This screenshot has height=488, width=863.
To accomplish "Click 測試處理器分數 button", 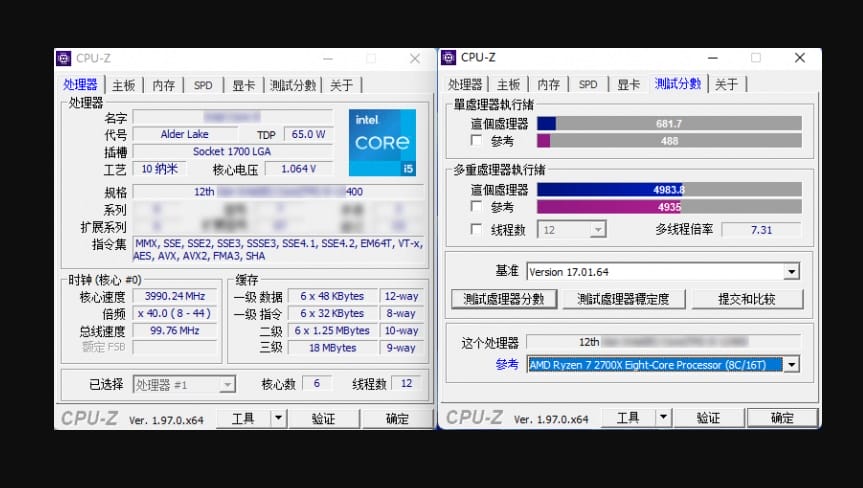I will (x=504, y=299).
